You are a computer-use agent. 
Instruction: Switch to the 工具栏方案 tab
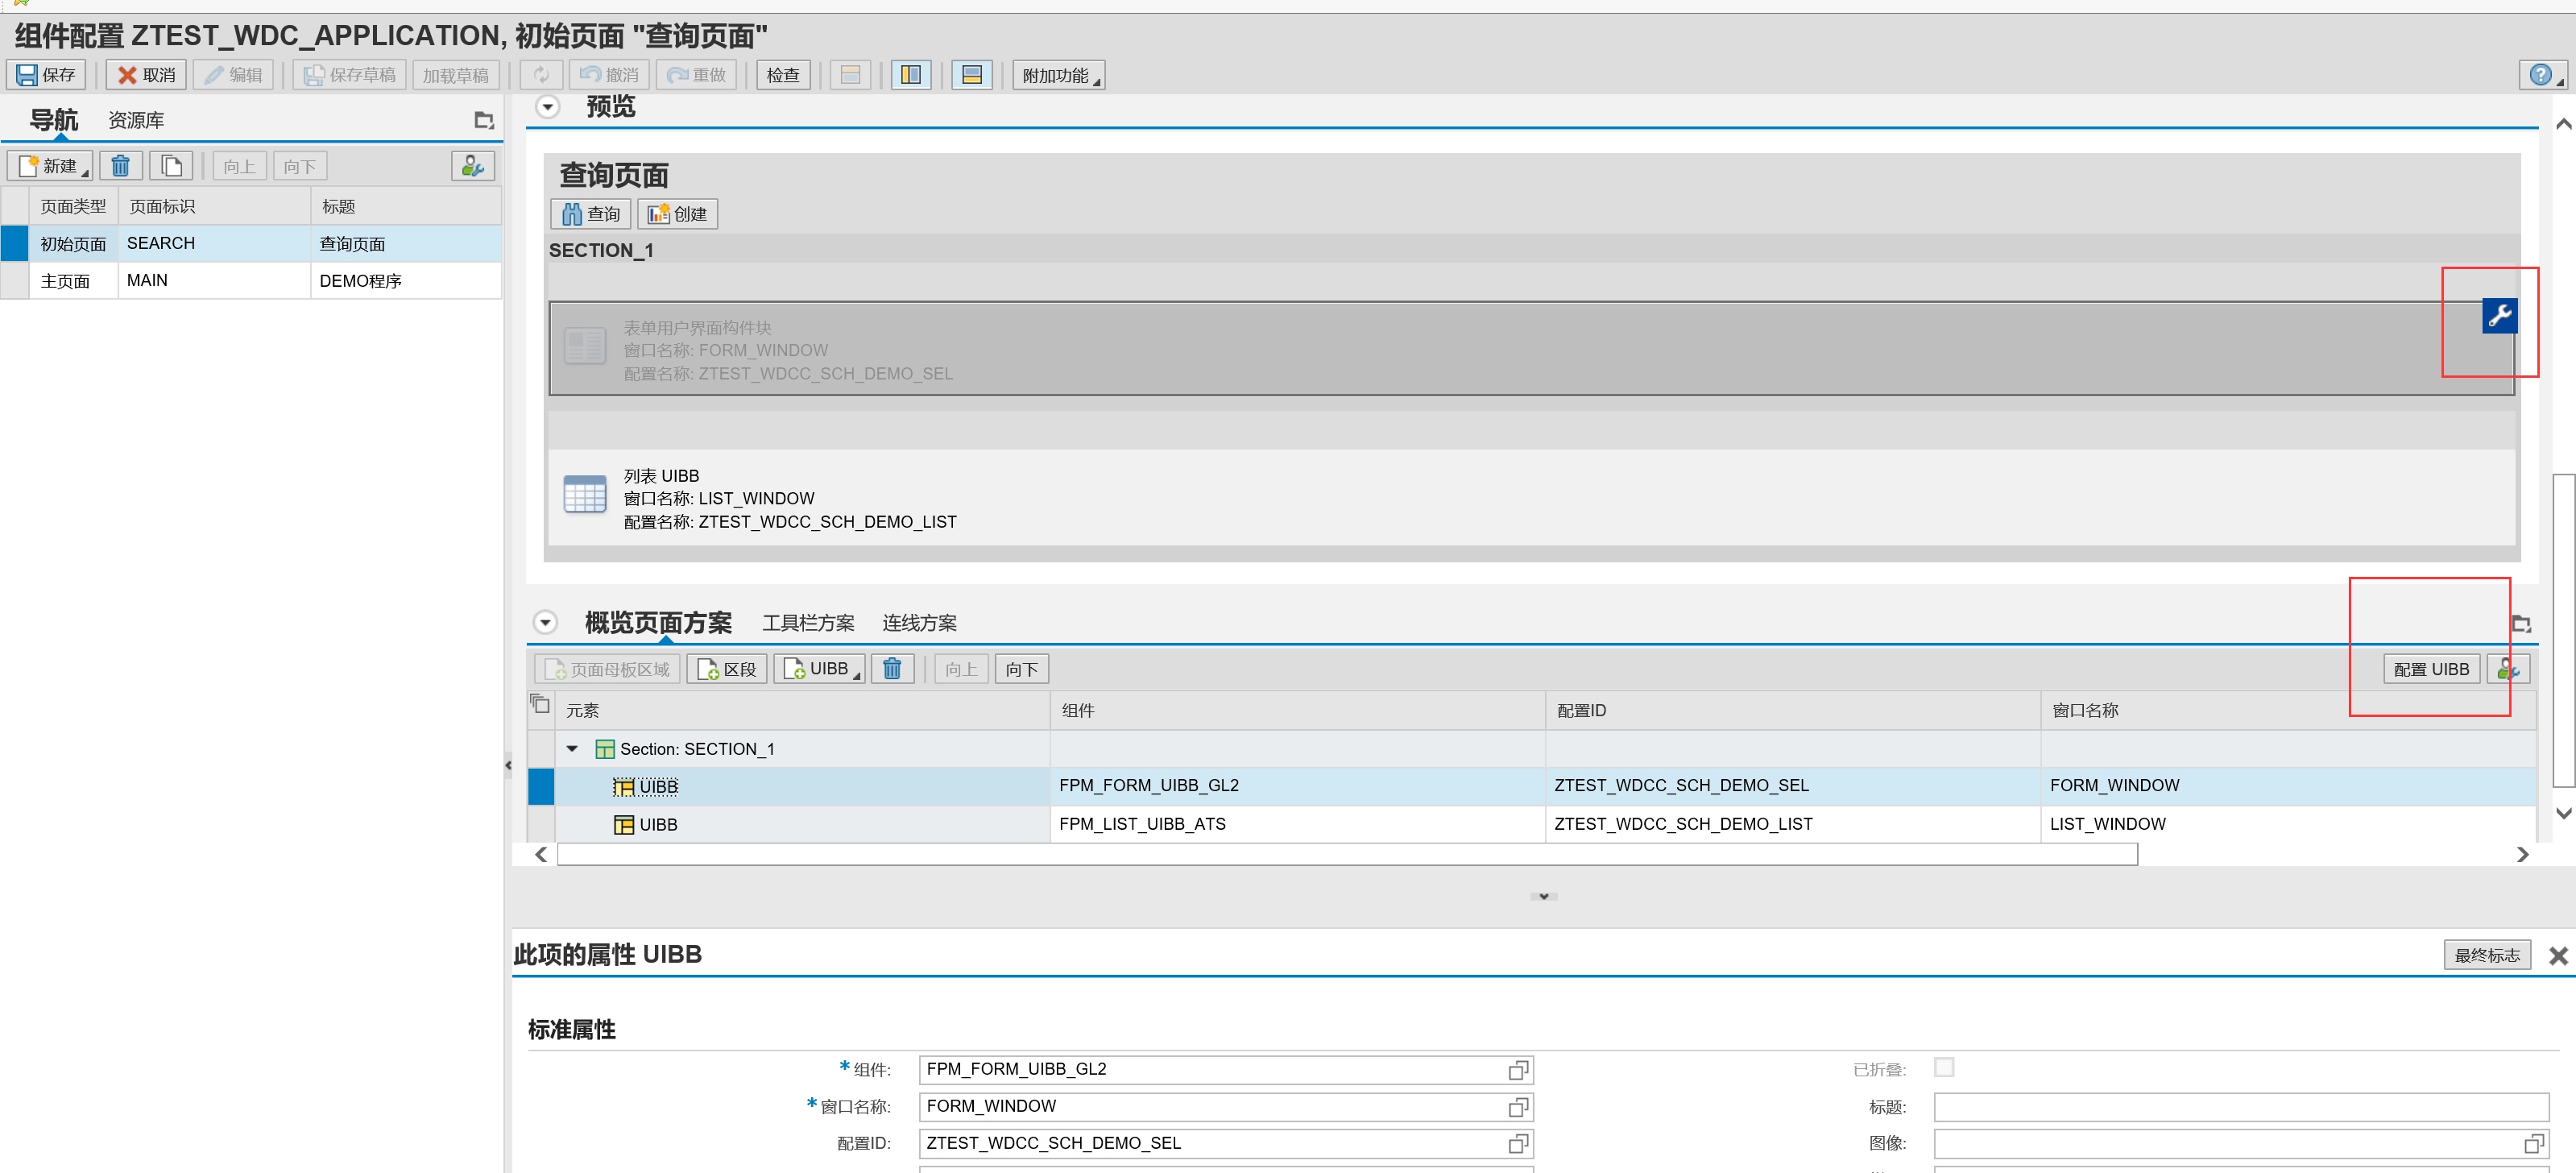808,623
